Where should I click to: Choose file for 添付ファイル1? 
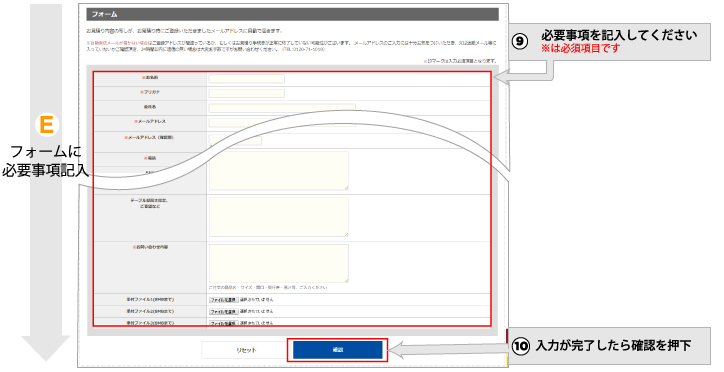click(x=223, y=300)
